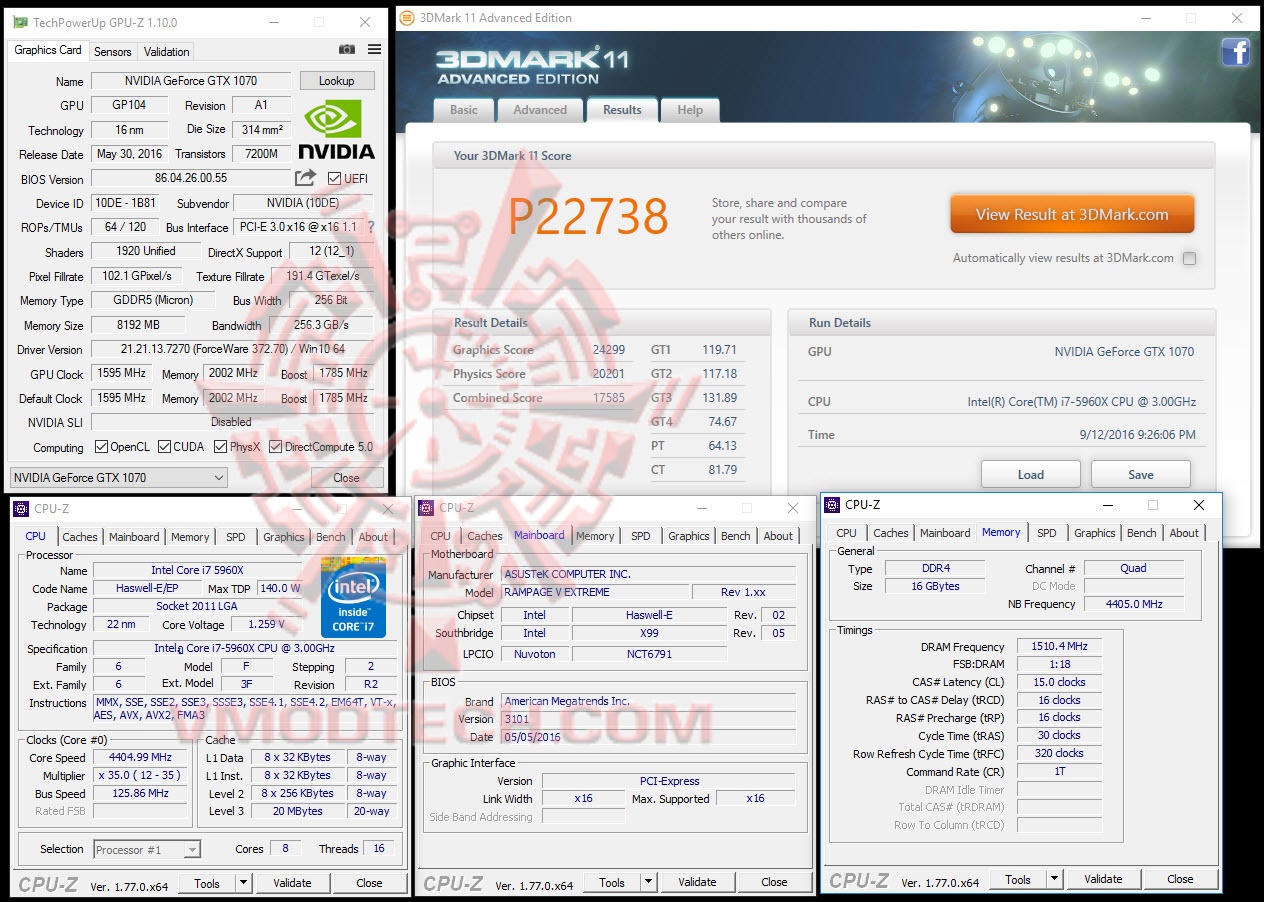The width and height of the screenshot is (1264, 902).
Task: Click the BIOS share/export arrow icon
Action: [x=305, y=178]
